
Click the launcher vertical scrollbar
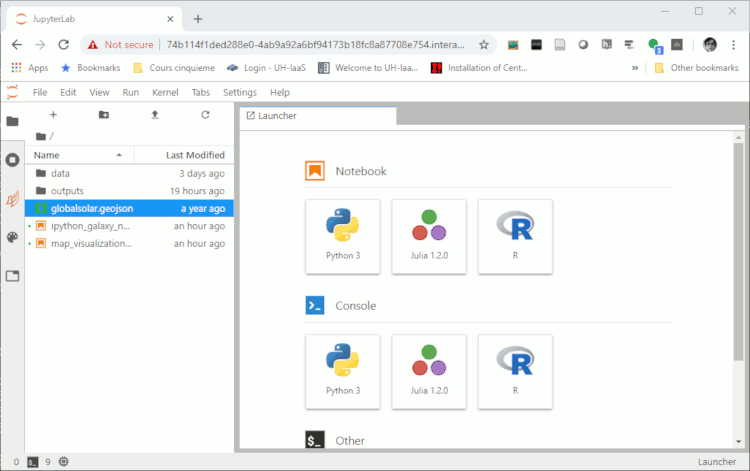[x=739, y=251]
